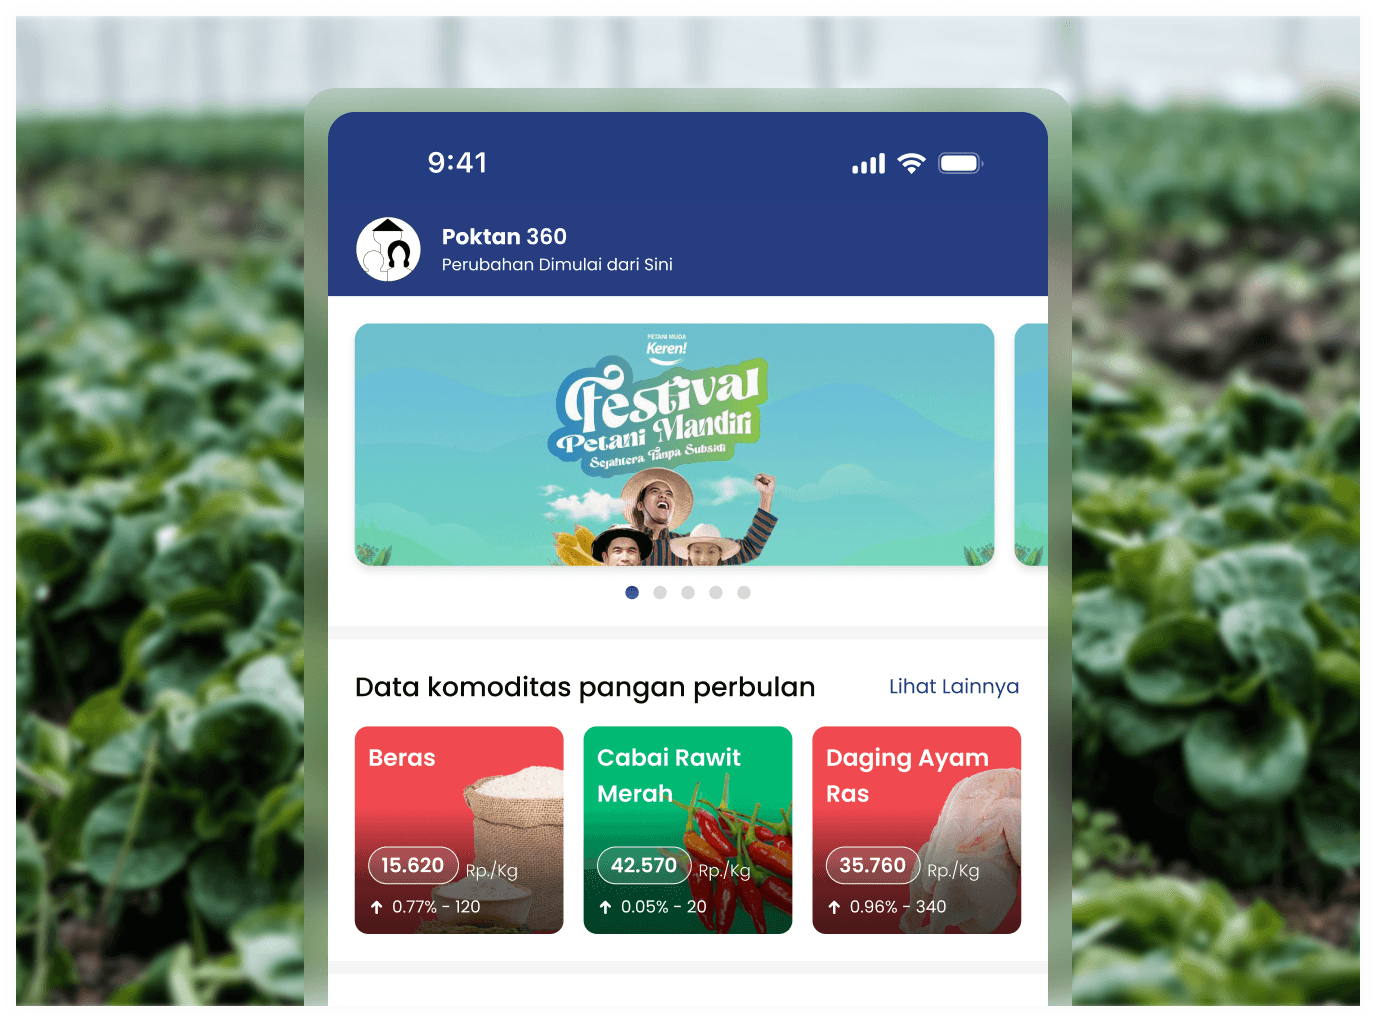Tap the up arrow on Cabai Rawit Merah card
This screenshot has height=1022, width=1376.
[x=605, y=907]
